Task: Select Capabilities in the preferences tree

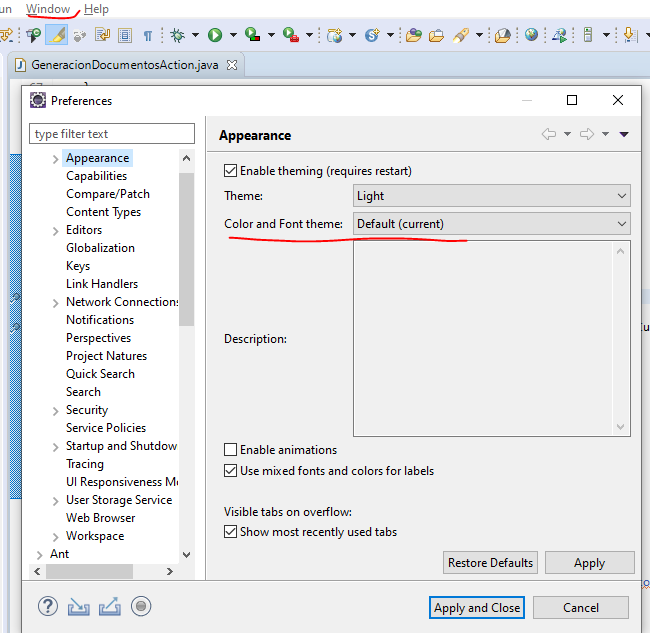Action: tap(97, 176)
